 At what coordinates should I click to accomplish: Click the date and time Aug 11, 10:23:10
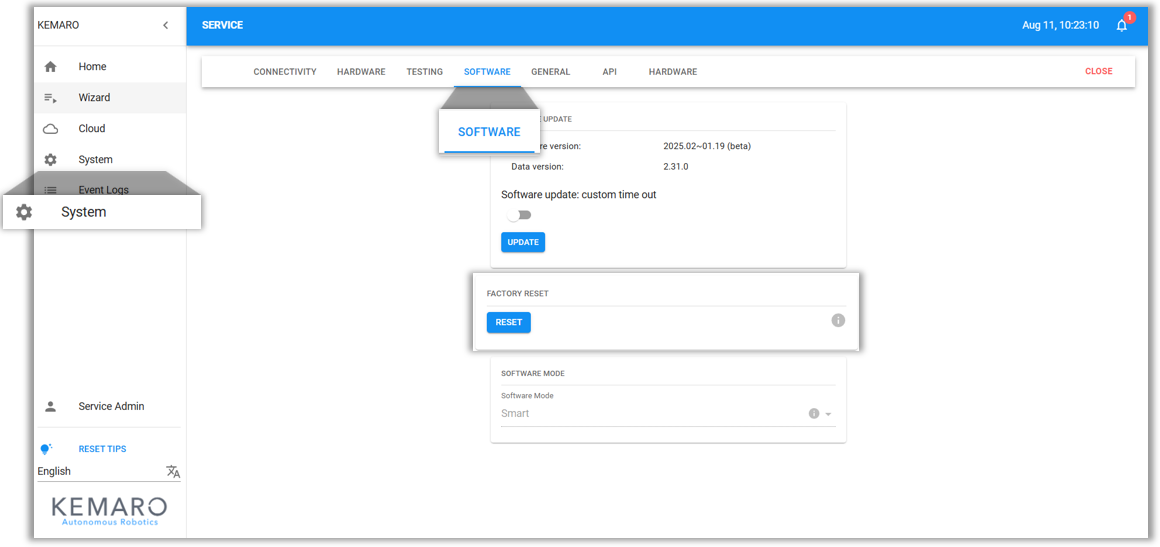click(x=1060, y=25)
